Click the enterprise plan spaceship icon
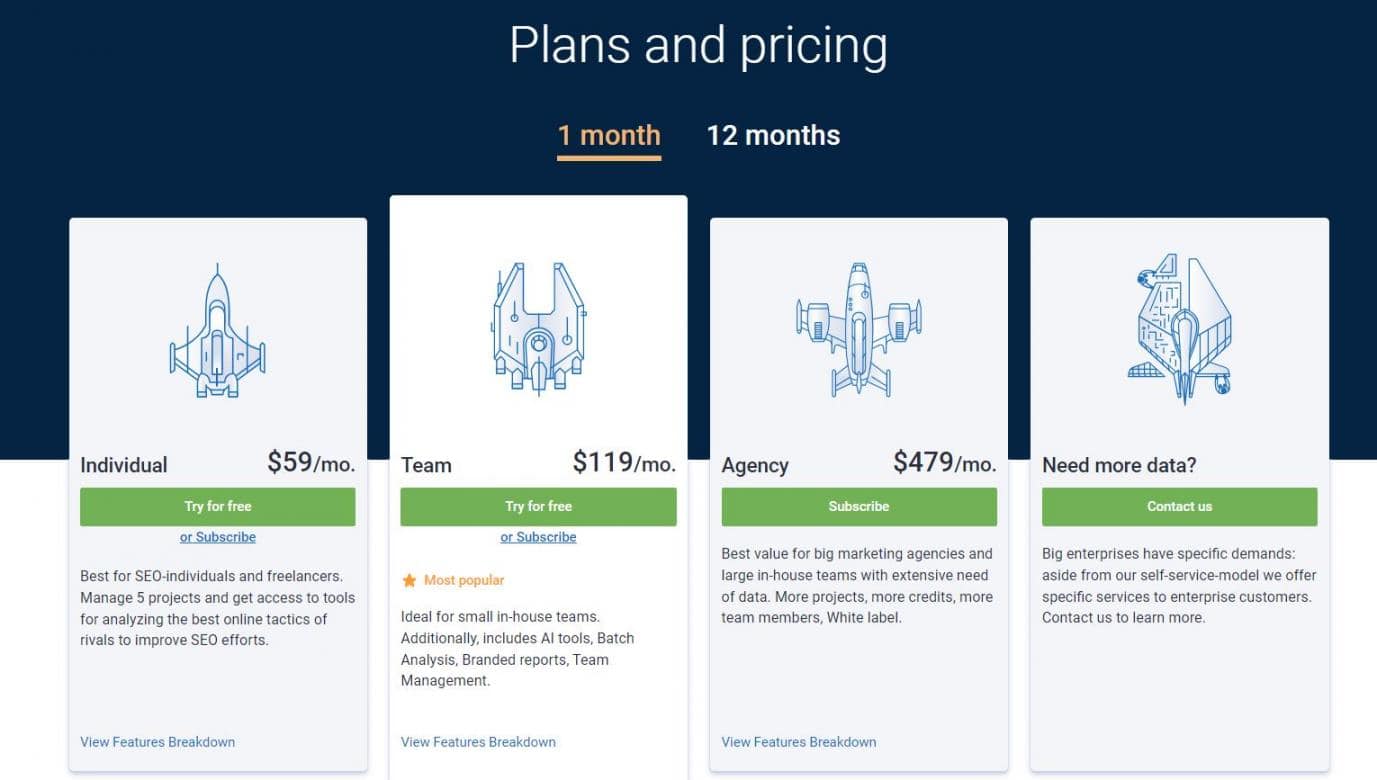Viewport: 1377px width, 780px height. tap(1180, 329)
